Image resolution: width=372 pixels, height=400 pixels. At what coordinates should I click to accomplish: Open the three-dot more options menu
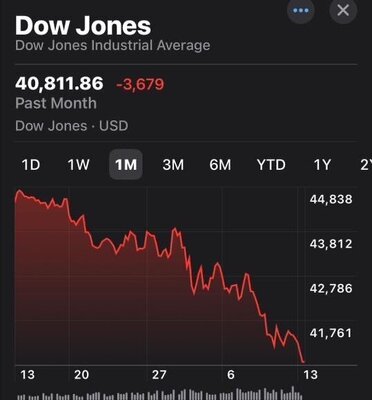tap(301, 10)
